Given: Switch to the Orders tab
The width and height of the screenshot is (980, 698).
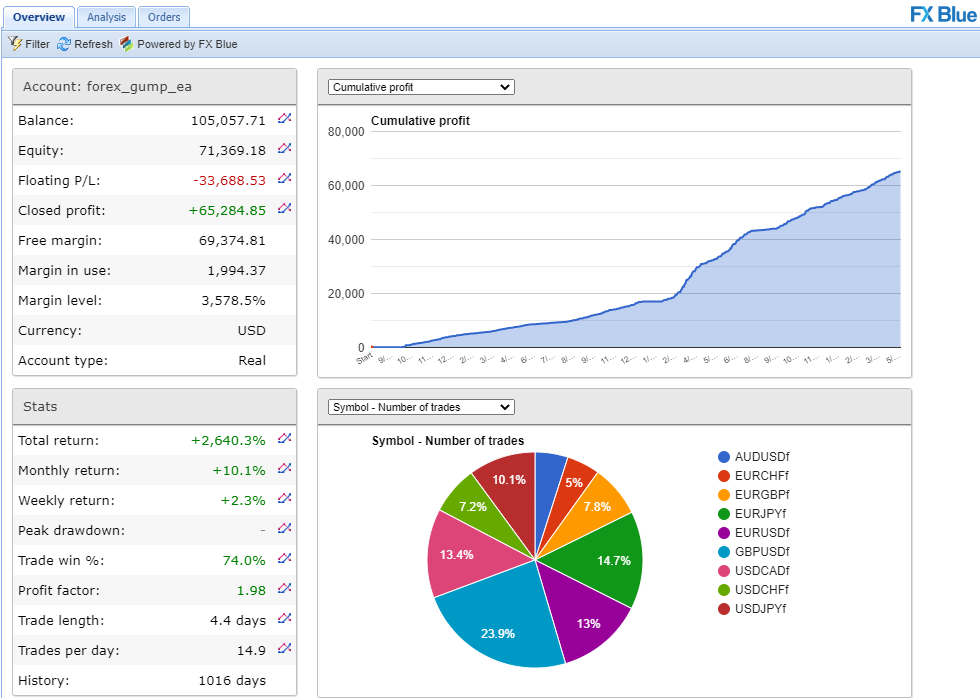Looking at the screenshot, I should coord(164,17).
